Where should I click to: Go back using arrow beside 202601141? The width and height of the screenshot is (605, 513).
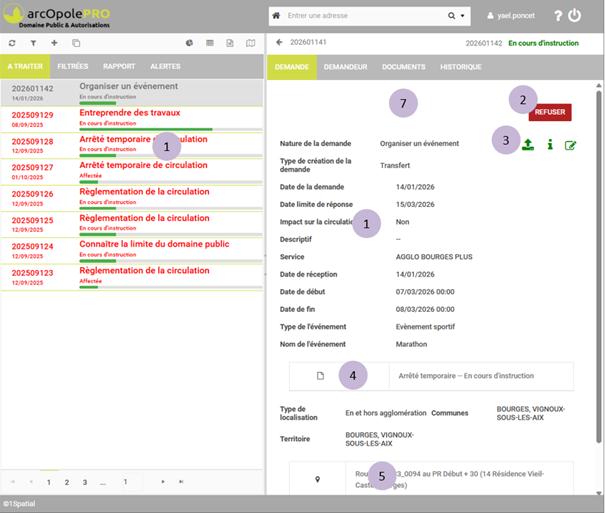click(280, 44)
